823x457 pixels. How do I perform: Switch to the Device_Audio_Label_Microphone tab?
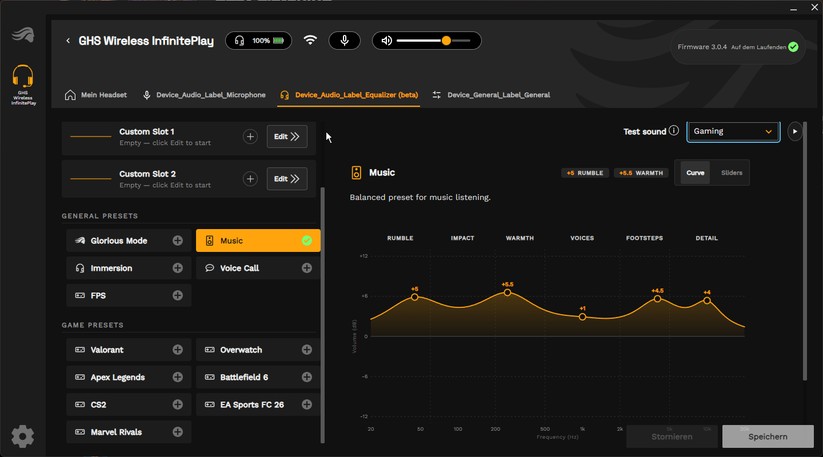pyautogui.click(x=204, y=95)
